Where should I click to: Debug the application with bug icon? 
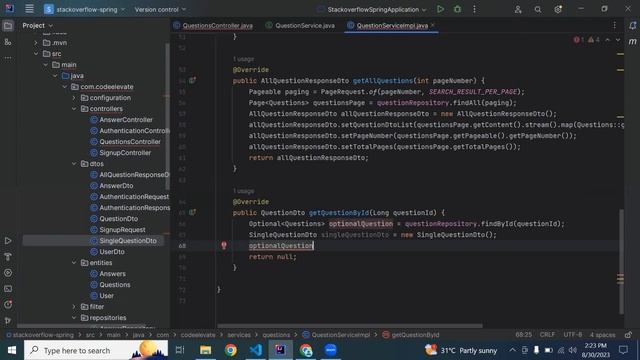point(457,9)
